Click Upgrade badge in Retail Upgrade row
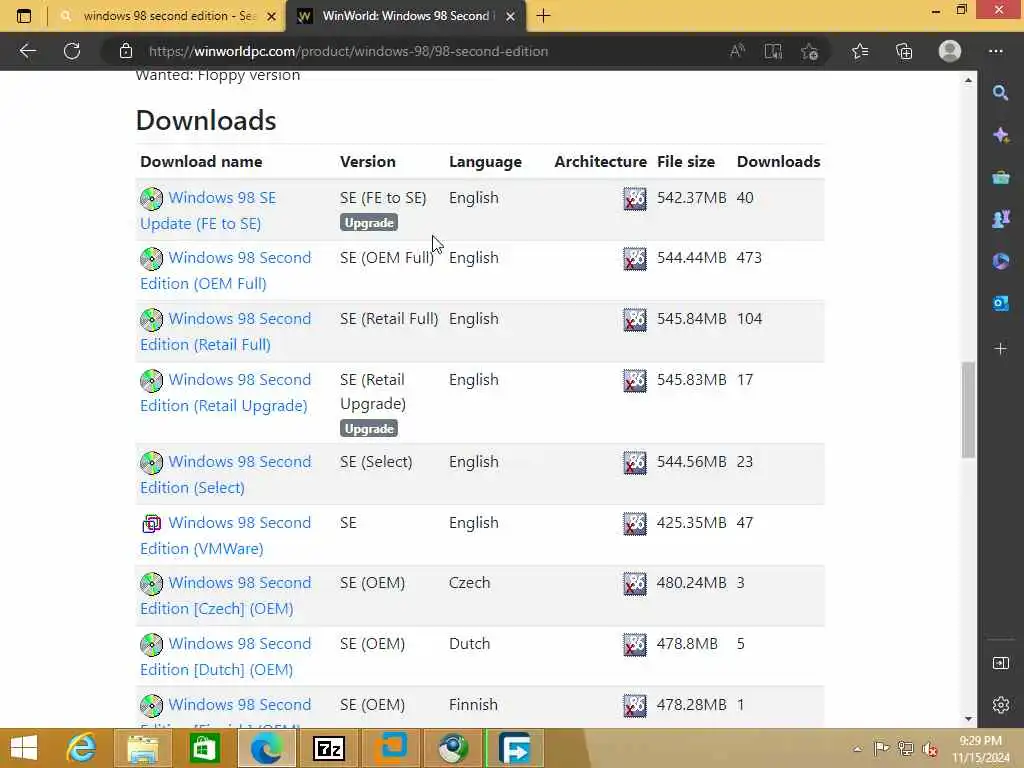This screenshot has height=768, width=1024. 369,428
